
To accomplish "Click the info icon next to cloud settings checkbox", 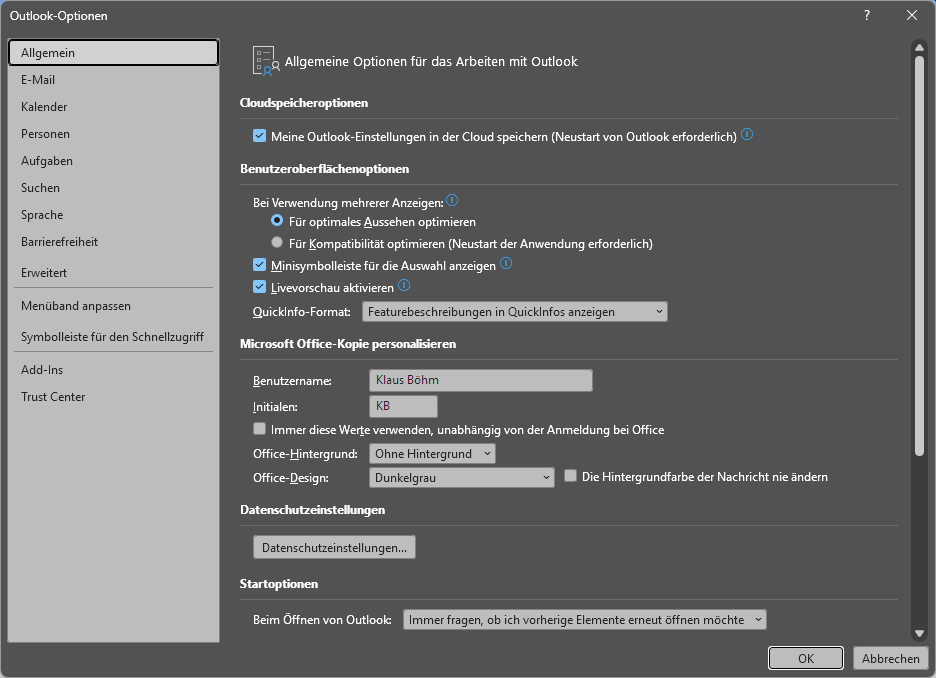I will coord(747,134).
